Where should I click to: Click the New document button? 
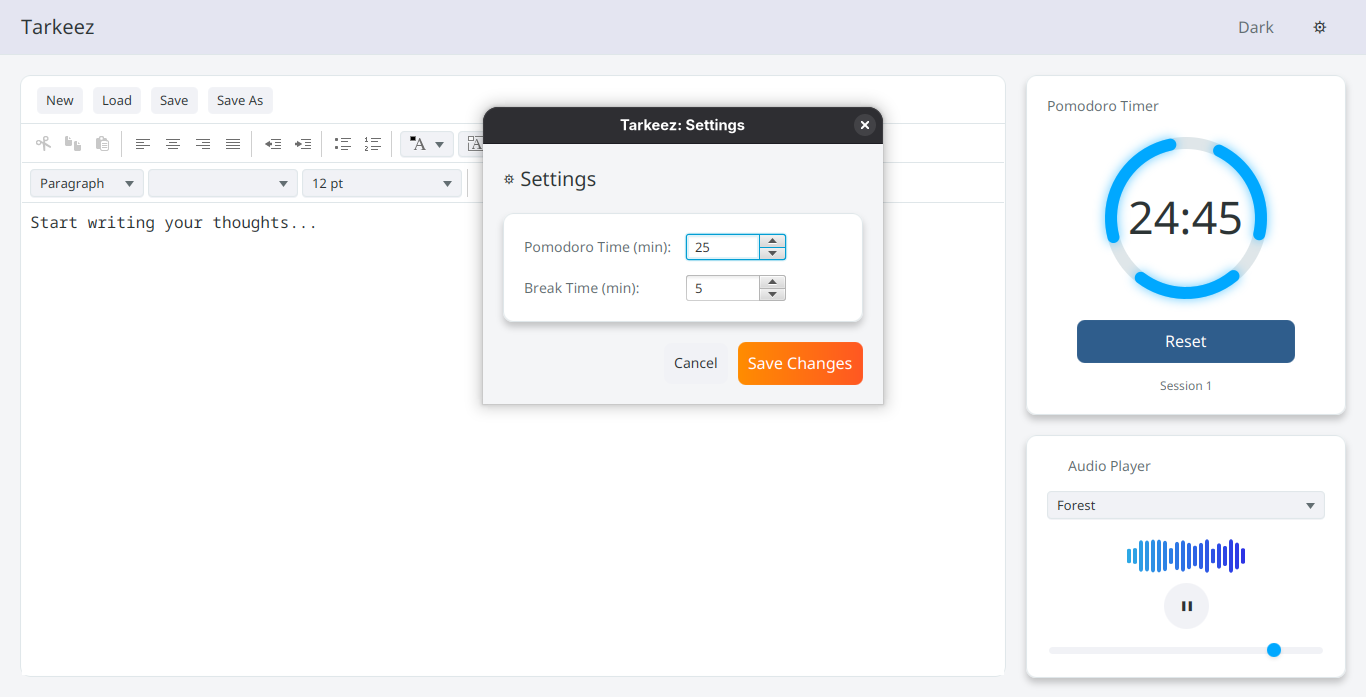60,100
